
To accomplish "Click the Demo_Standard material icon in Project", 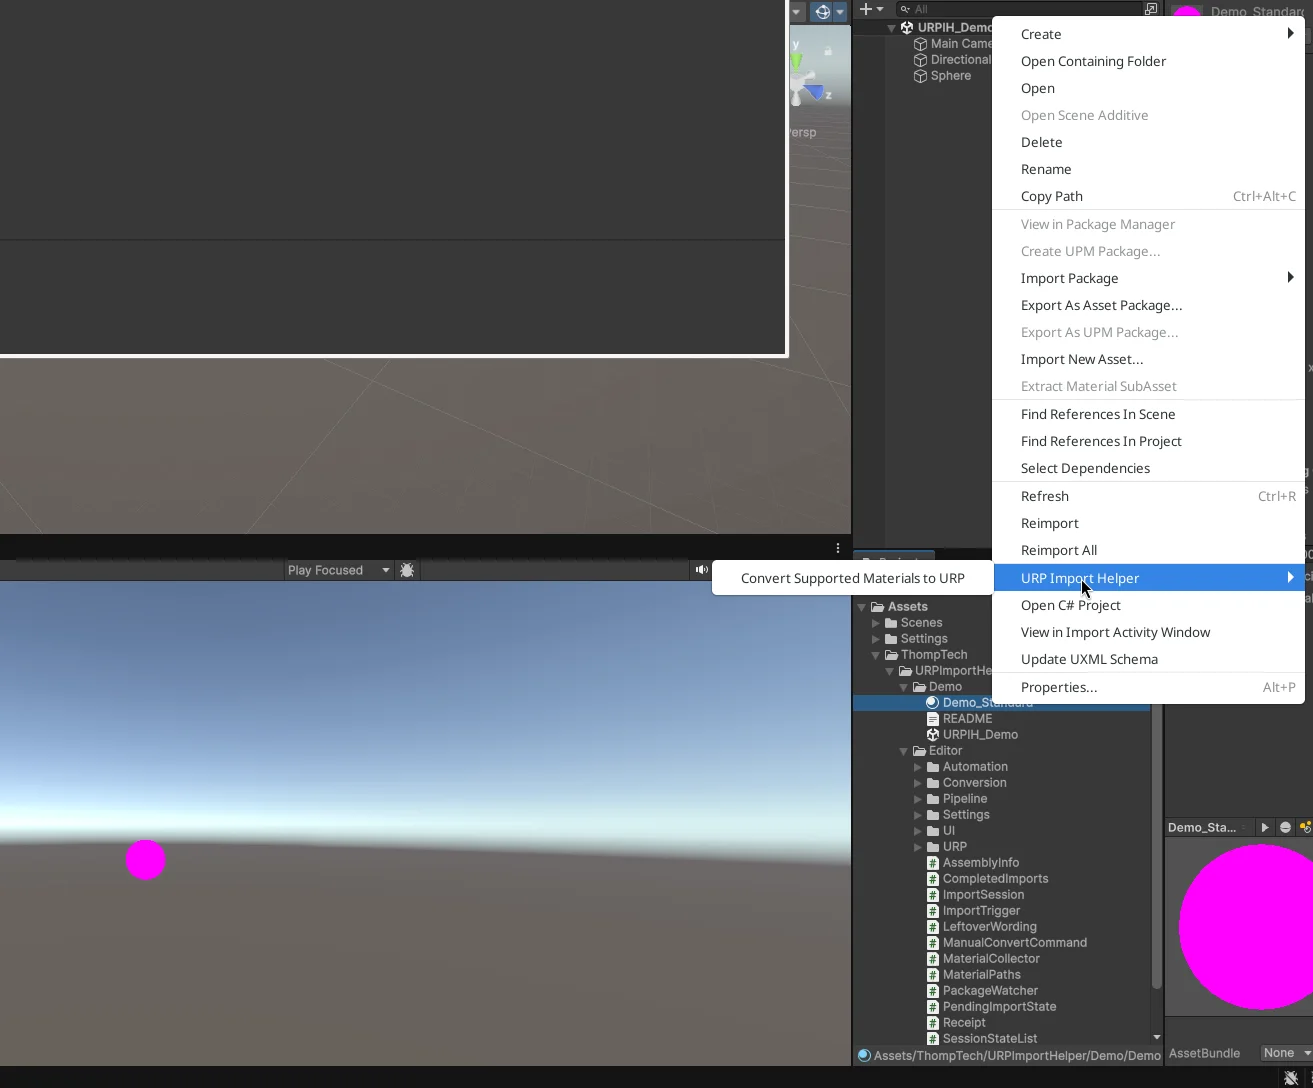I will point(933,703).
